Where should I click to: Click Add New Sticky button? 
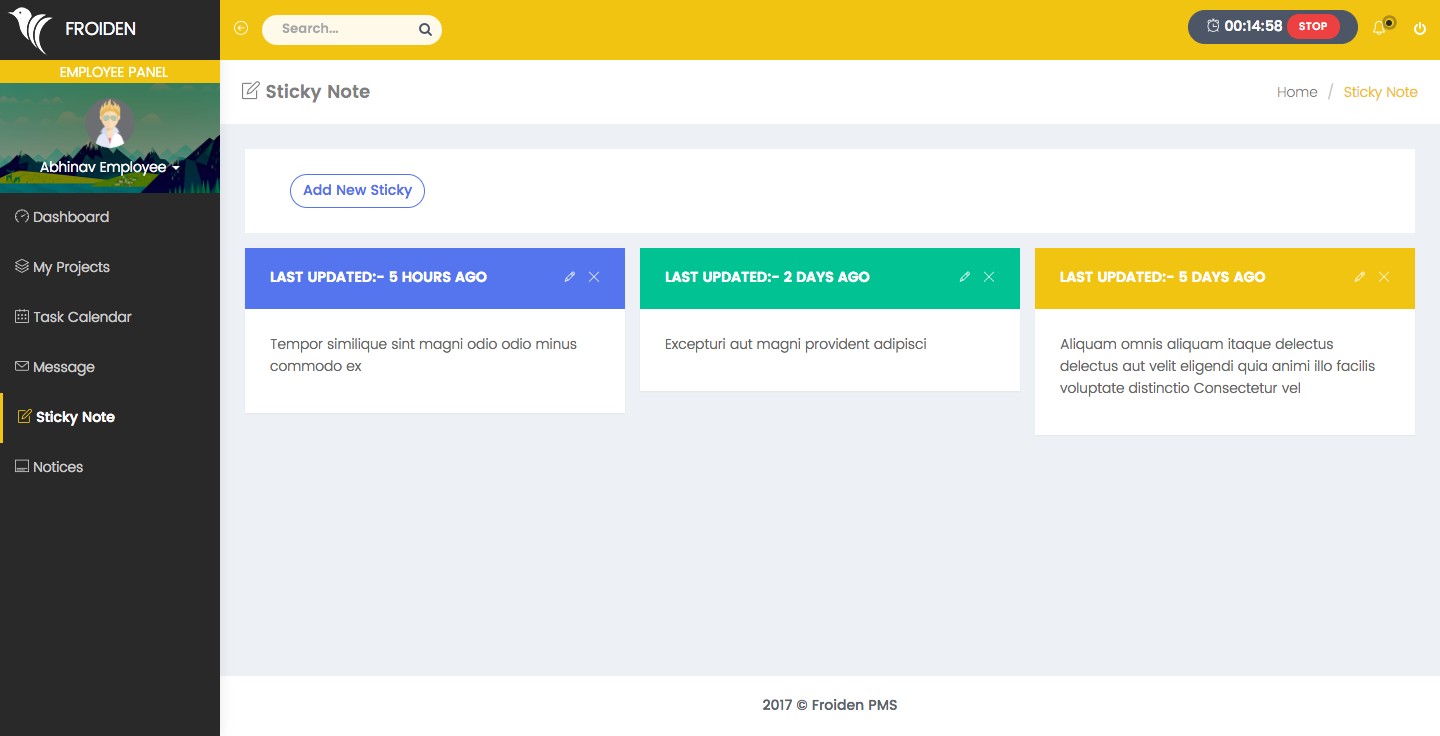pos(357,190)
